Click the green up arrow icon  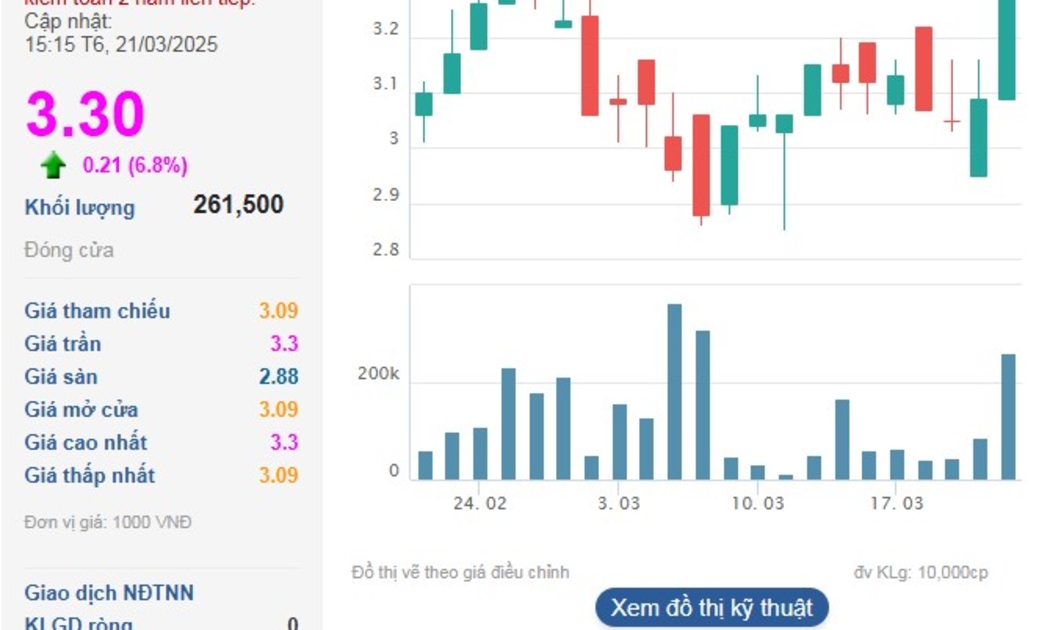tap(53, 165)
